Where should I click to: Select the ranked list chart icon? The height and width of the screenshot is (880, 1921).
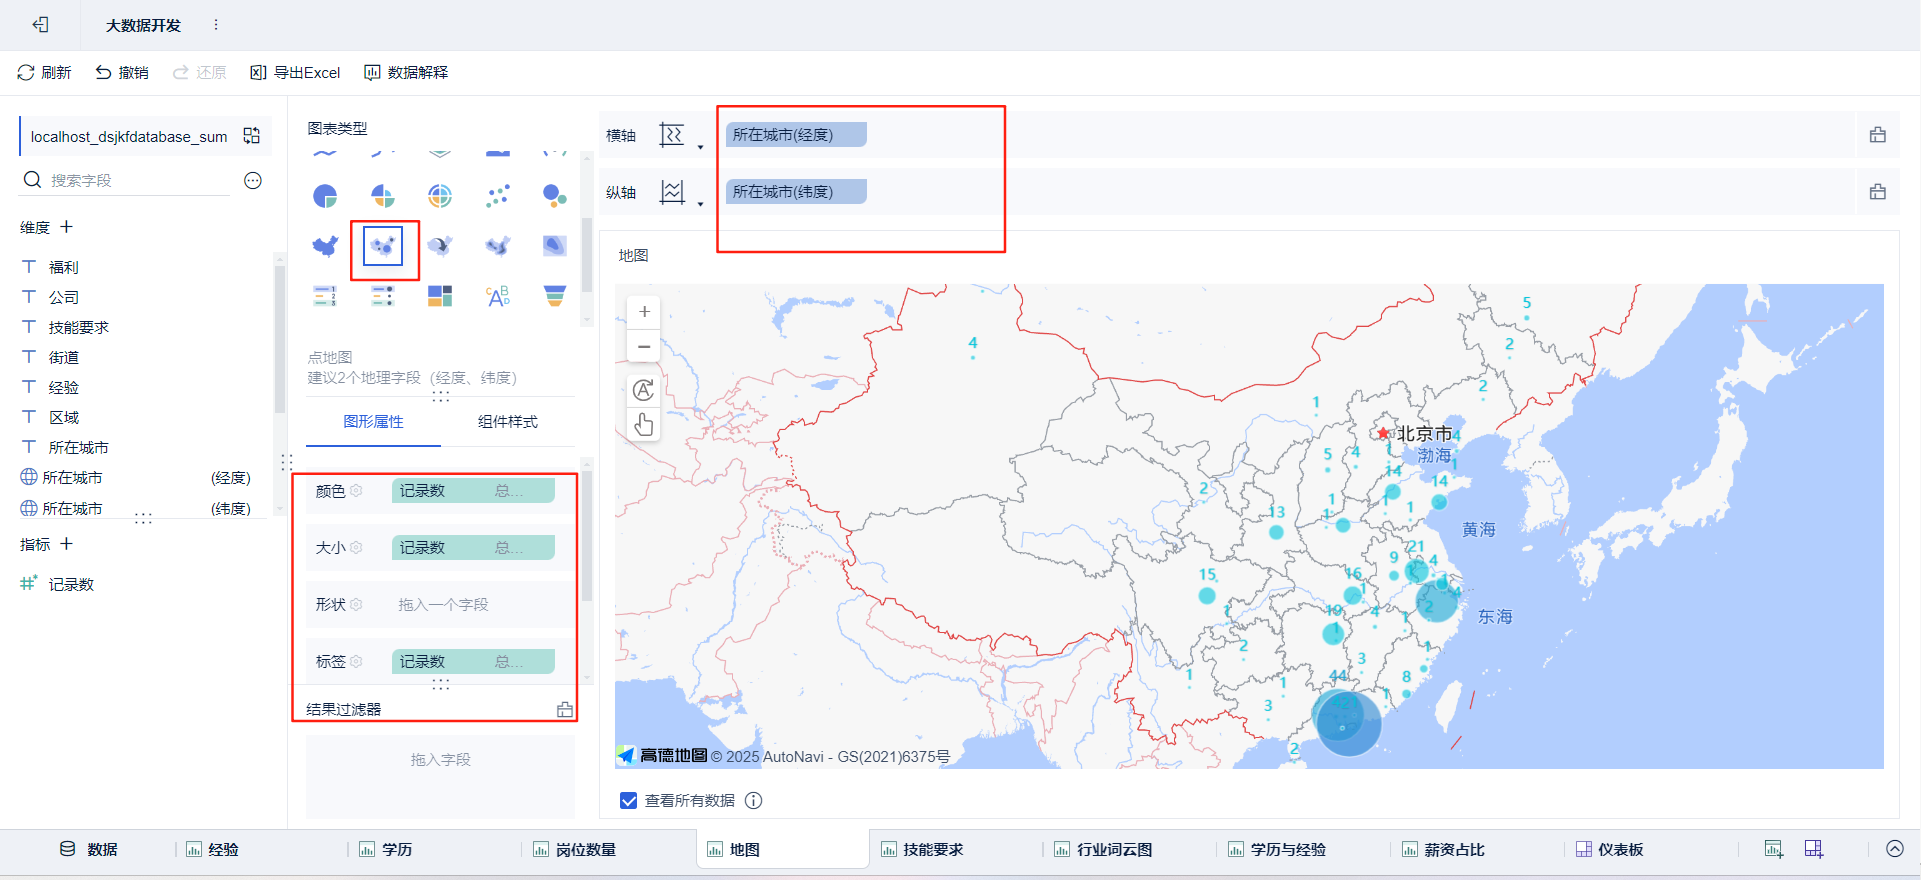click(325, 296)
